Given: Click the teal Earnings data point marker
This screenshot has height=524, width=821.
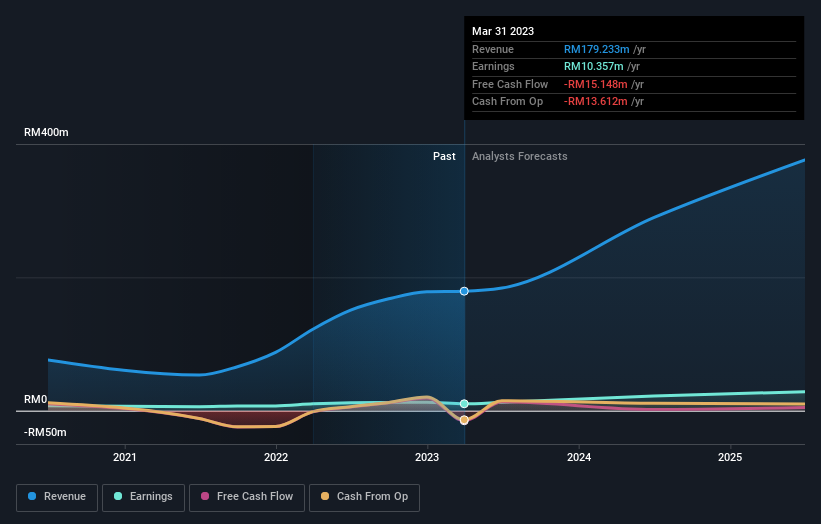Looking at the screenshot, I should coord(464,404).
